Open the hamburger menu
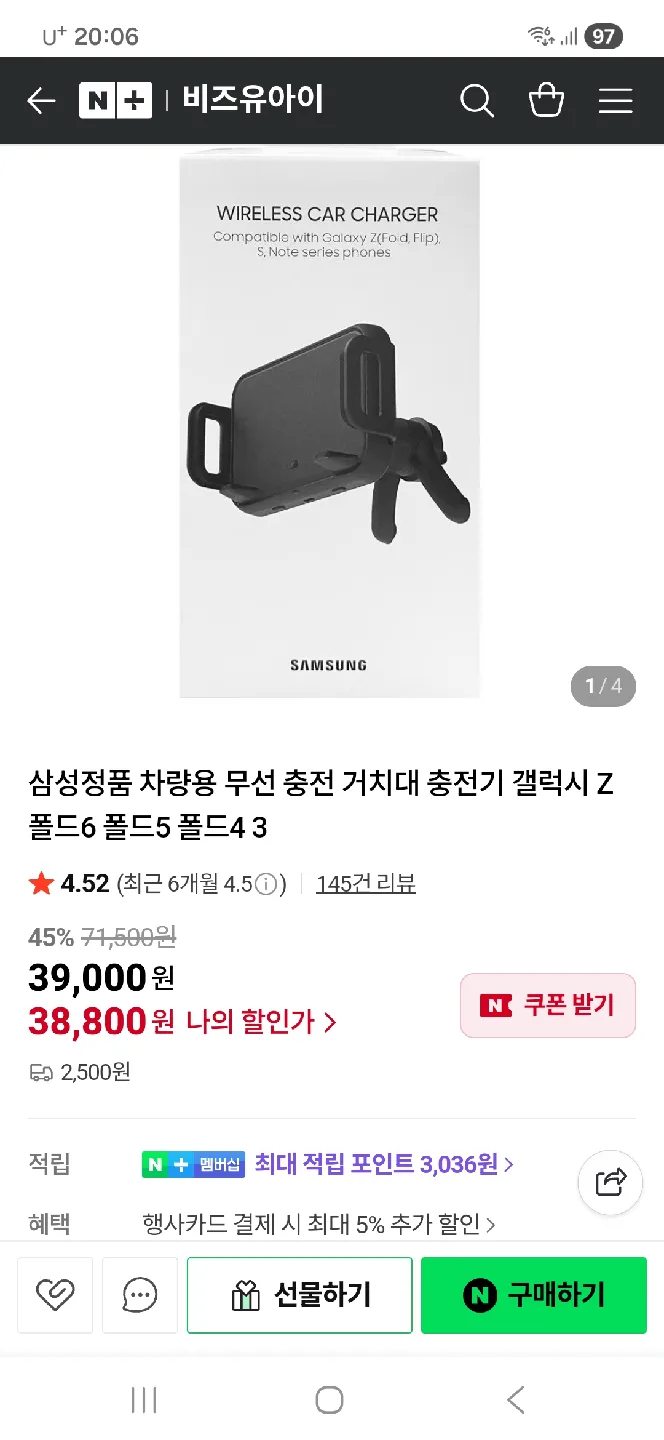664x1440 pixels. click(615, 100)
